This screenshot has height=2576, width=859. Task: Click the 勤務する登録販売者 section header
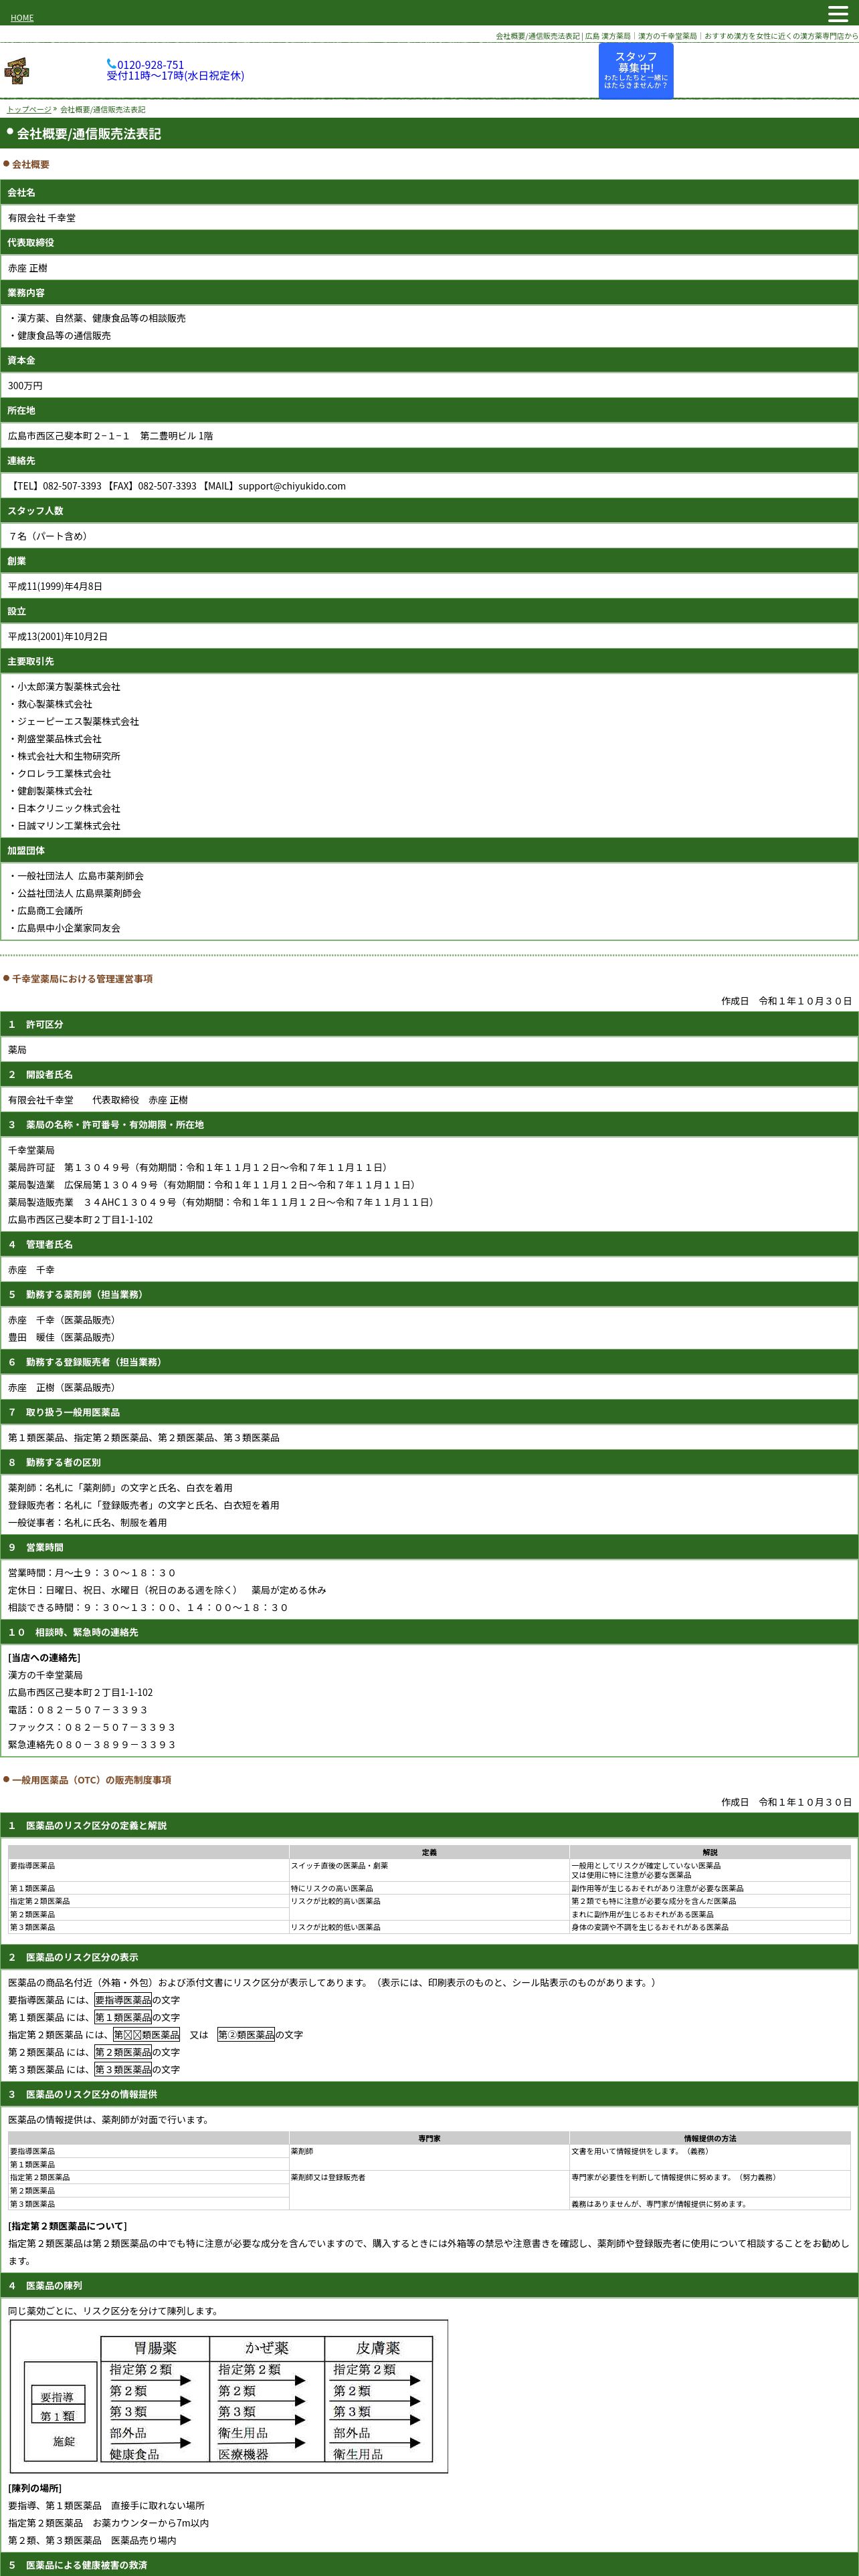point(429,1362)
